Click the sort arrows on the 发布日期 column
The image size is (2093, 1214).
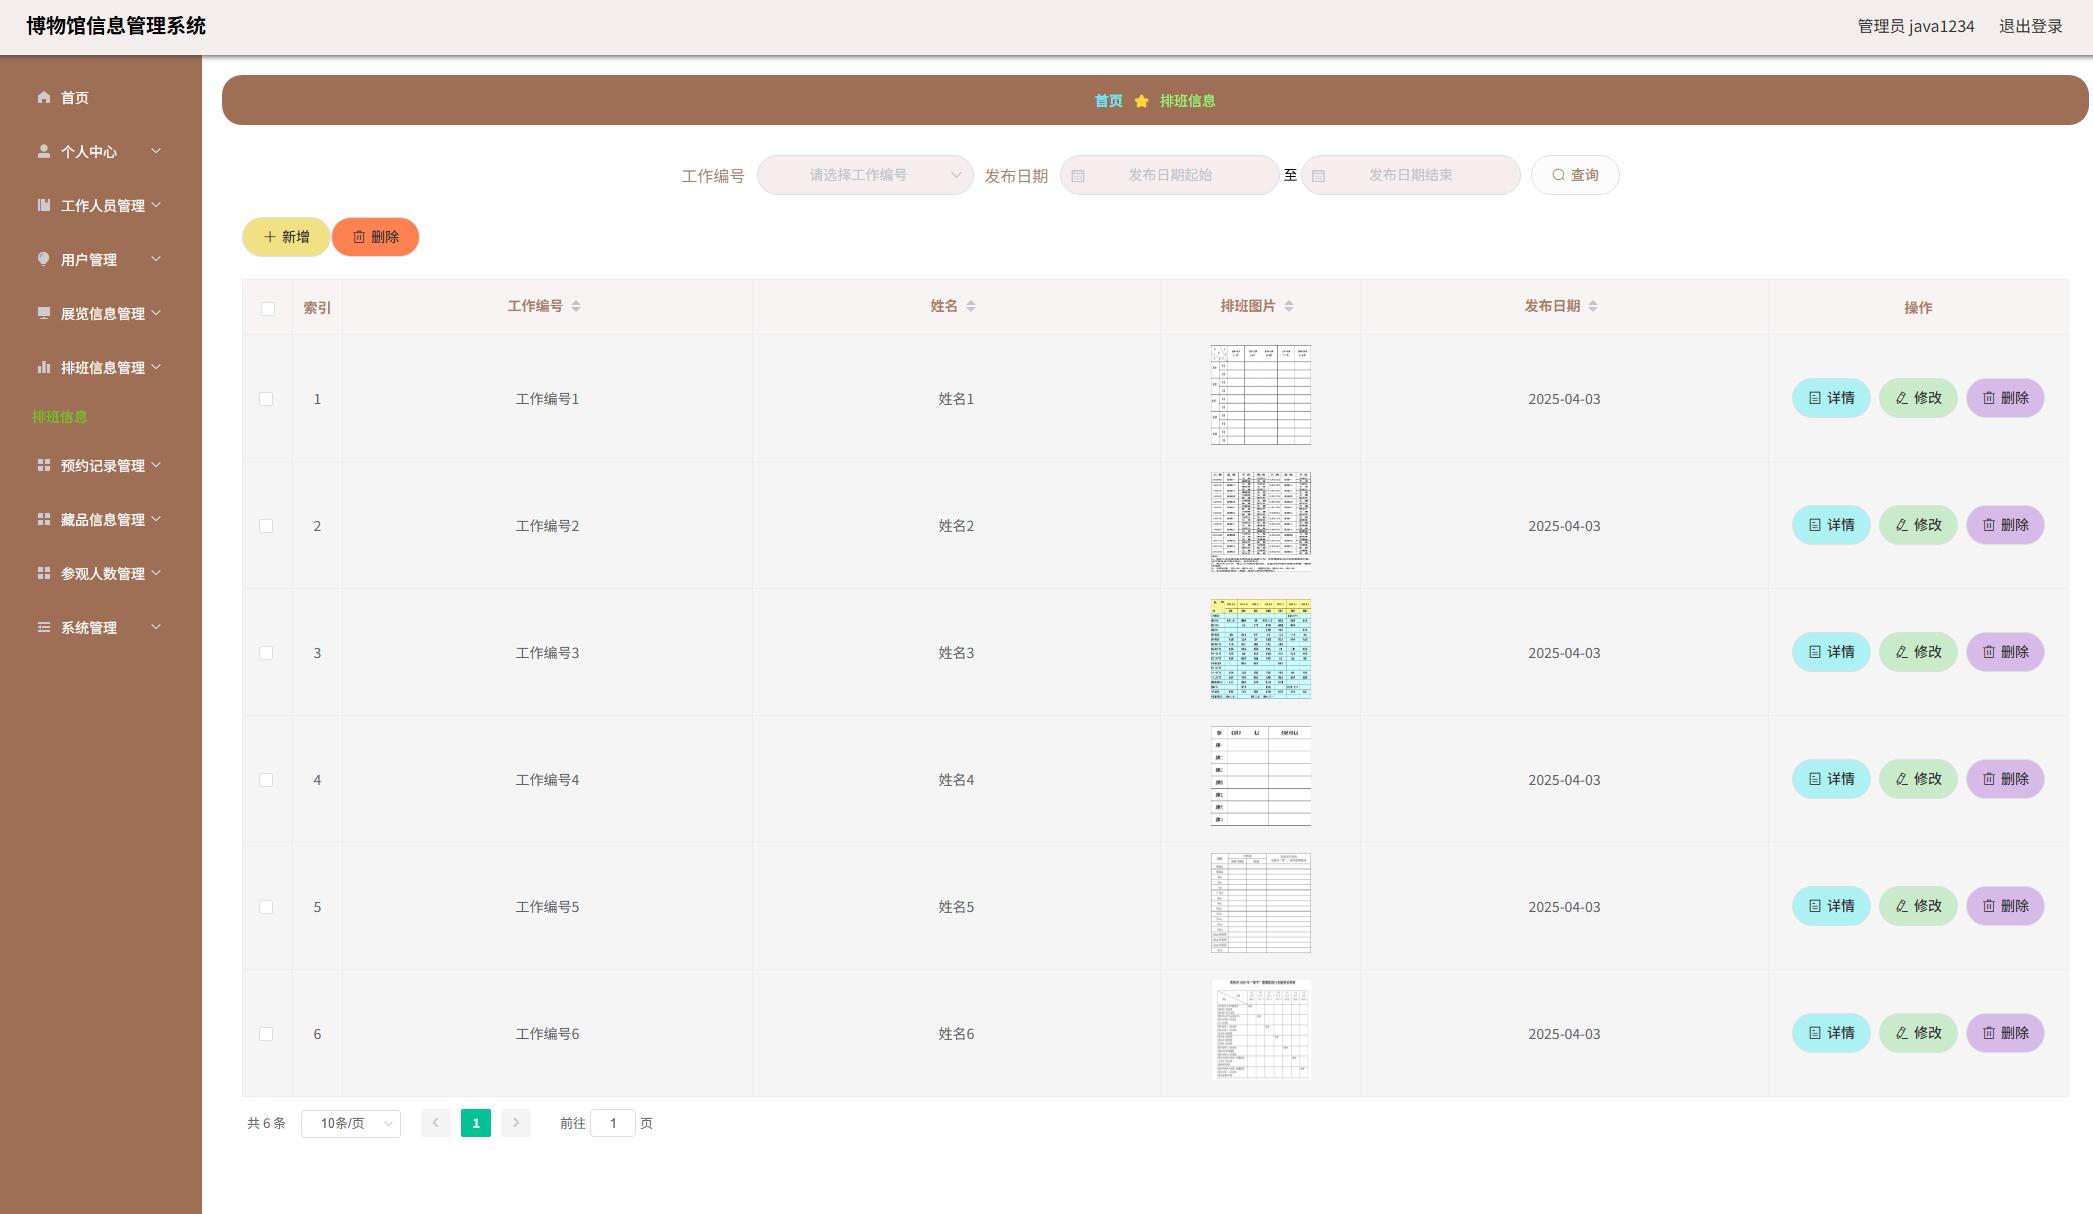(1593, 306)
